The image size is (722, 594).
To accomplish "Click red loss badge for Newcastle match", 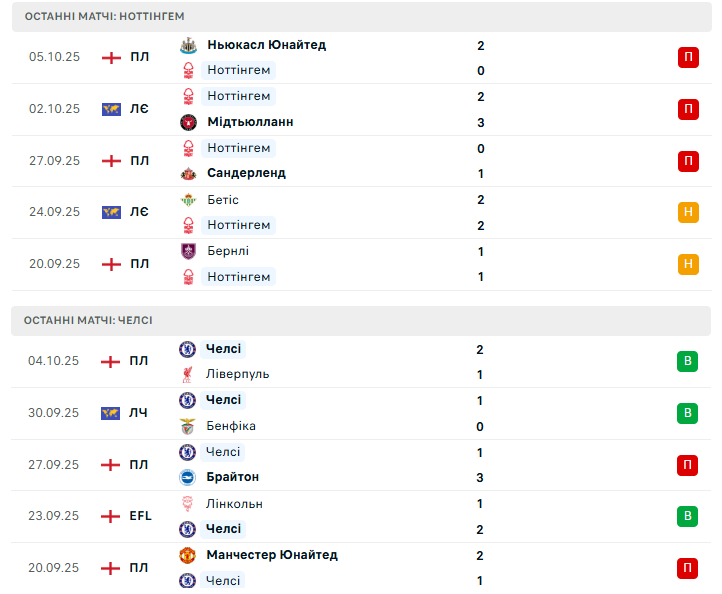I will 688,57.
